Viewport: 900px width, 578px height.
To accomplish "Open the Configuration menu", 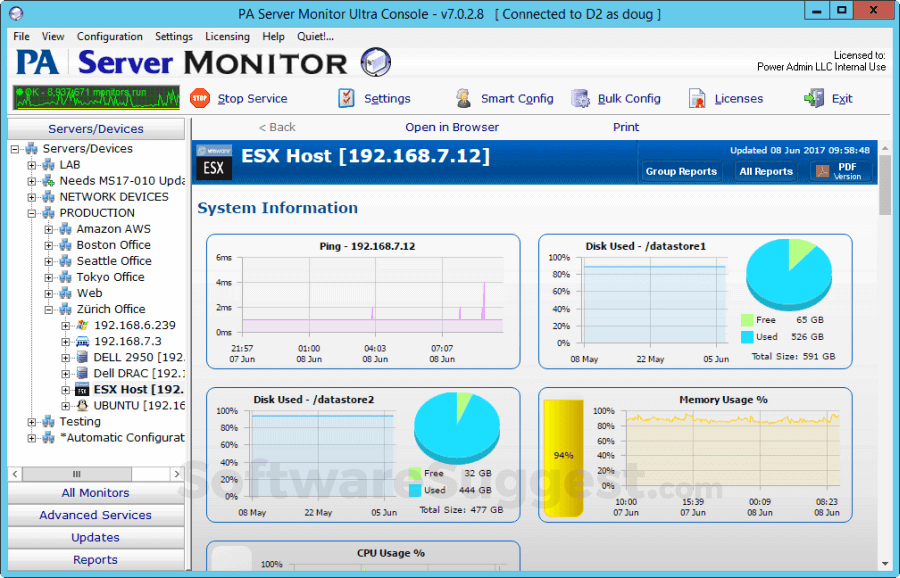I will 110,36.
